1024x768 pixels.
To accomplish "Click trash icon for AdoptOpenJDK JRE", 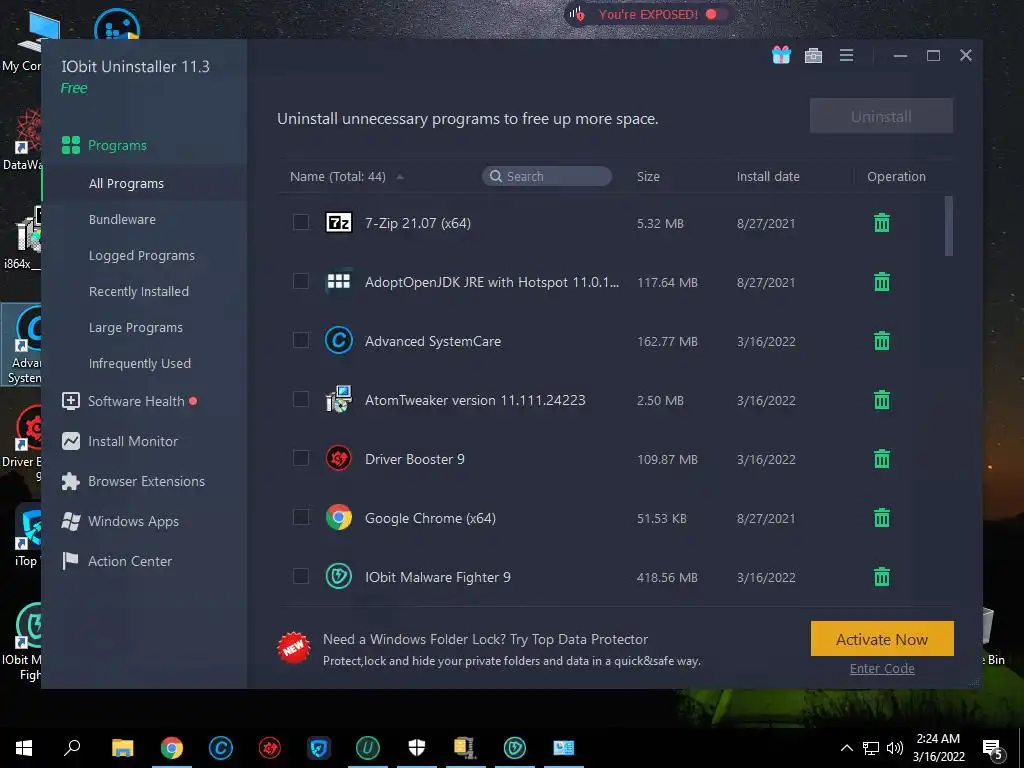I will 882,281.
